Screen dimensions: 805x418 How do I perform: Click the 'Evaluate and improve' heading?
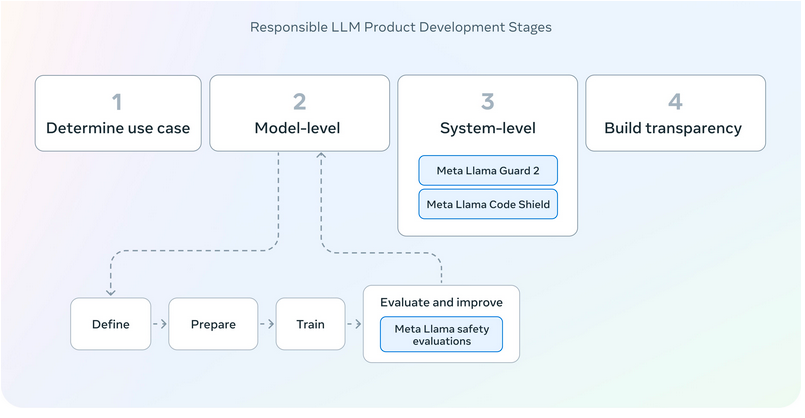[x=442, y=302]
